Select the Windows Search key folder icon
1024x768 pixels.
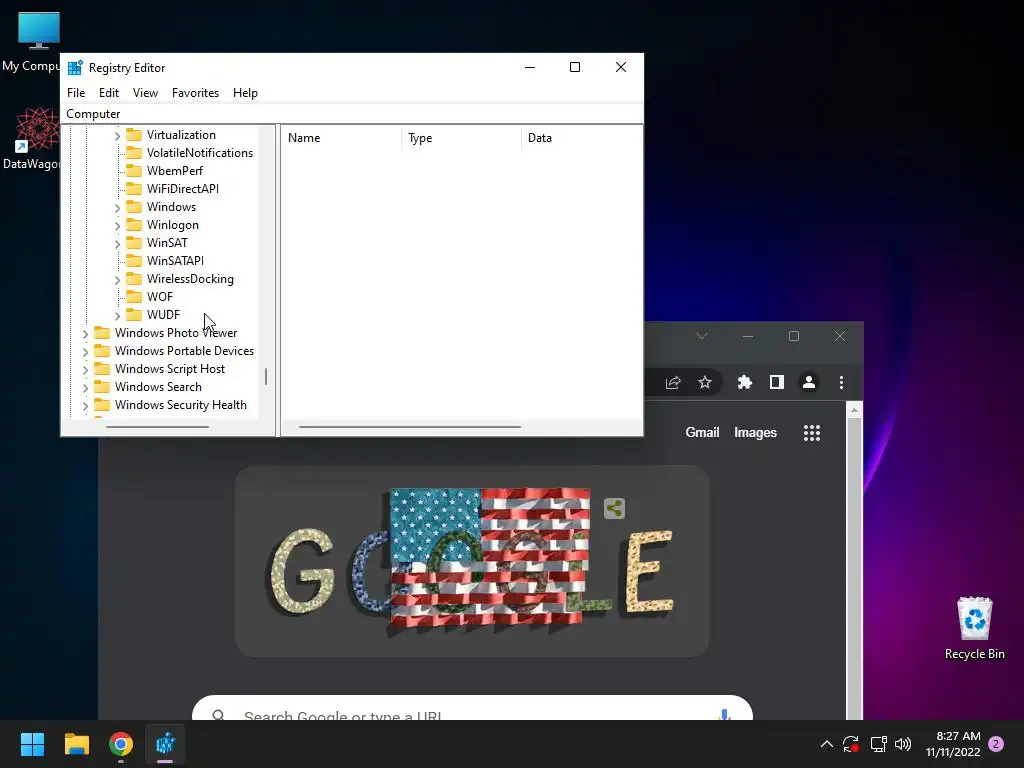pos(102,387)
